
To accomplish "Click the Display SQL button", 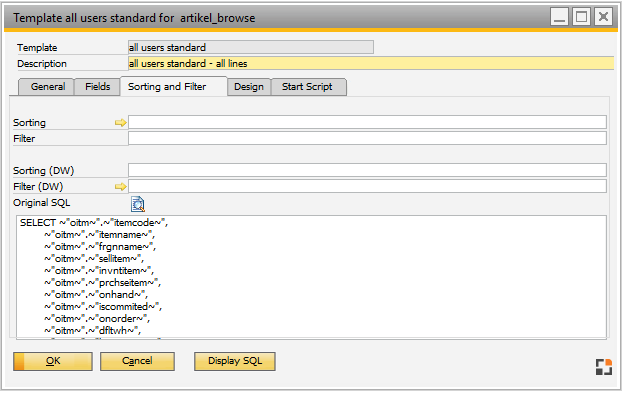I will point(235,361).
